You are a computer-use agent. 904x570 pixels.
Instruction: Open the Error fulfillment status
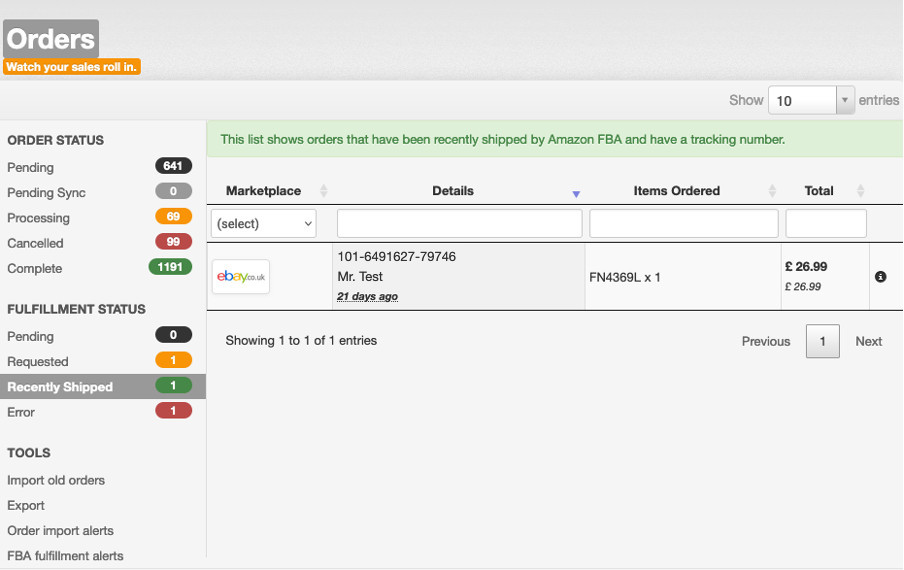pyautogui.click(x=21, y=412)
